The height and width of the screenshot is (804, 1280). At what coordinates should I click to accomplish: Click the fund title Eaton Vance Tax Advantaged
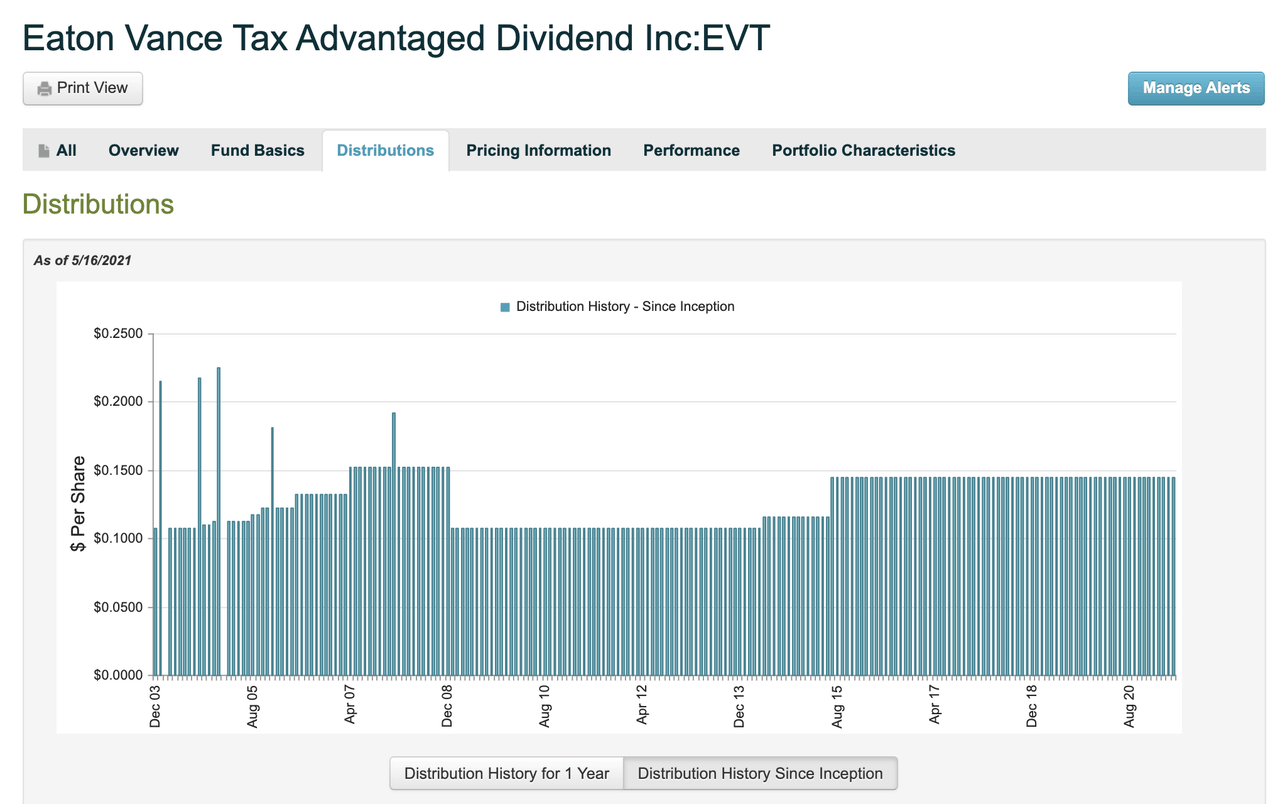point(396,38)
